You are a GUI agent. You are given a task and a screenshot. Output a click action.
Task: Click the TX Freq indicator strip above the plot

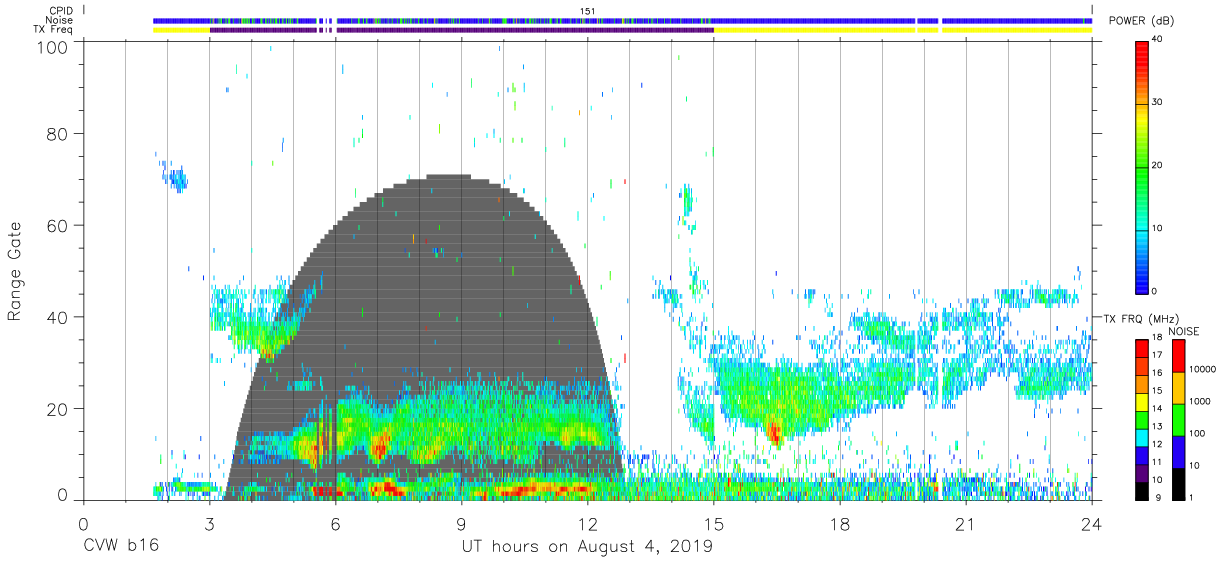click(x=622, y=30)
